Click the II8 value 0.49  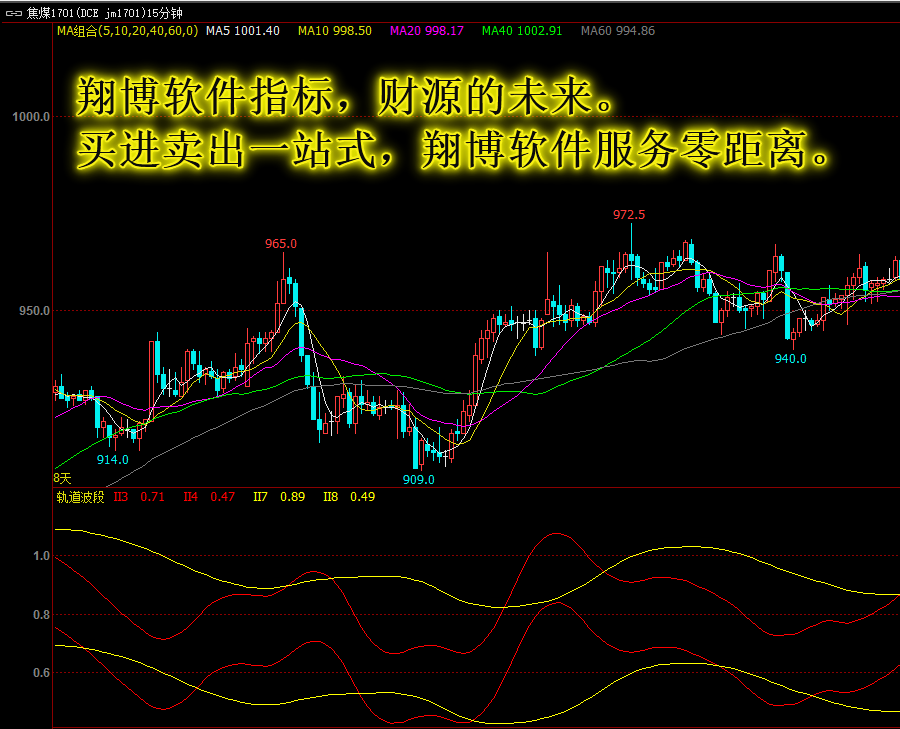coord(362,497)
